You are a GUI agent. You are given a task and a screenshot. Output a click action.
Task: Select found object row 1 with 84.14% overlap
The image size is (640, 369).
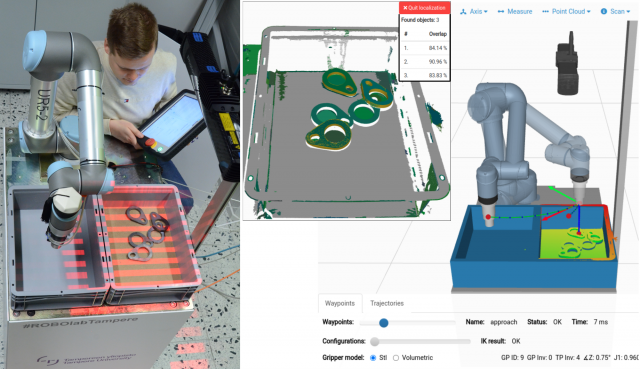(x=424, y=48)
